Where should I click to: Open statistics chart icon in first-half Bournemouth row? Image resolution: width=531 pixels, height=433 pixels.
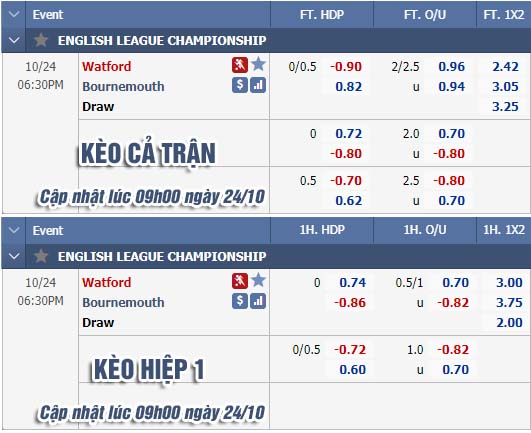258,301
